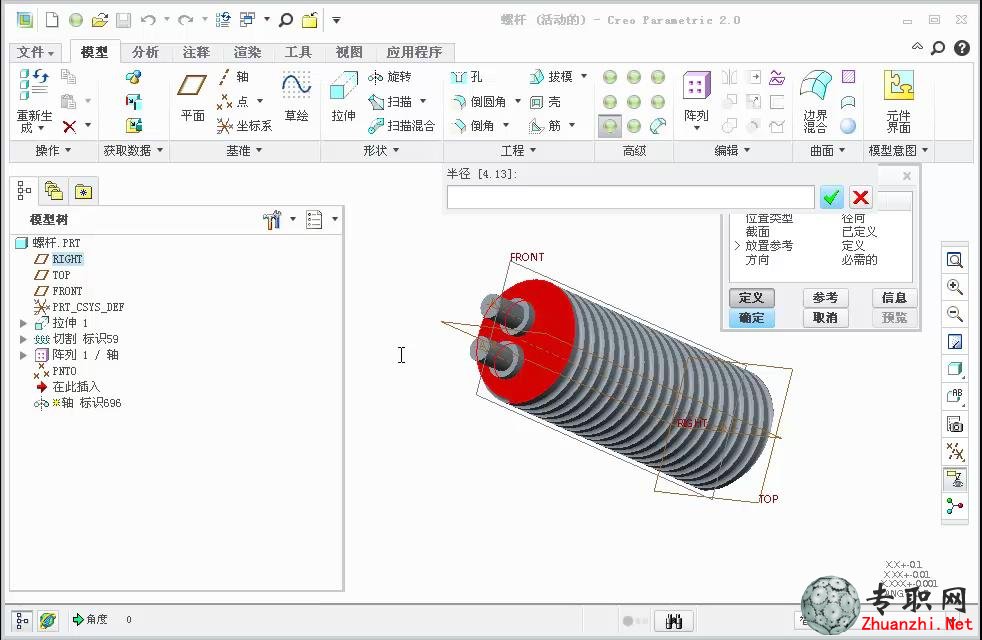
Task: Select the 轴 (Axis) datum tool
Action: click(x=234, y=77)
